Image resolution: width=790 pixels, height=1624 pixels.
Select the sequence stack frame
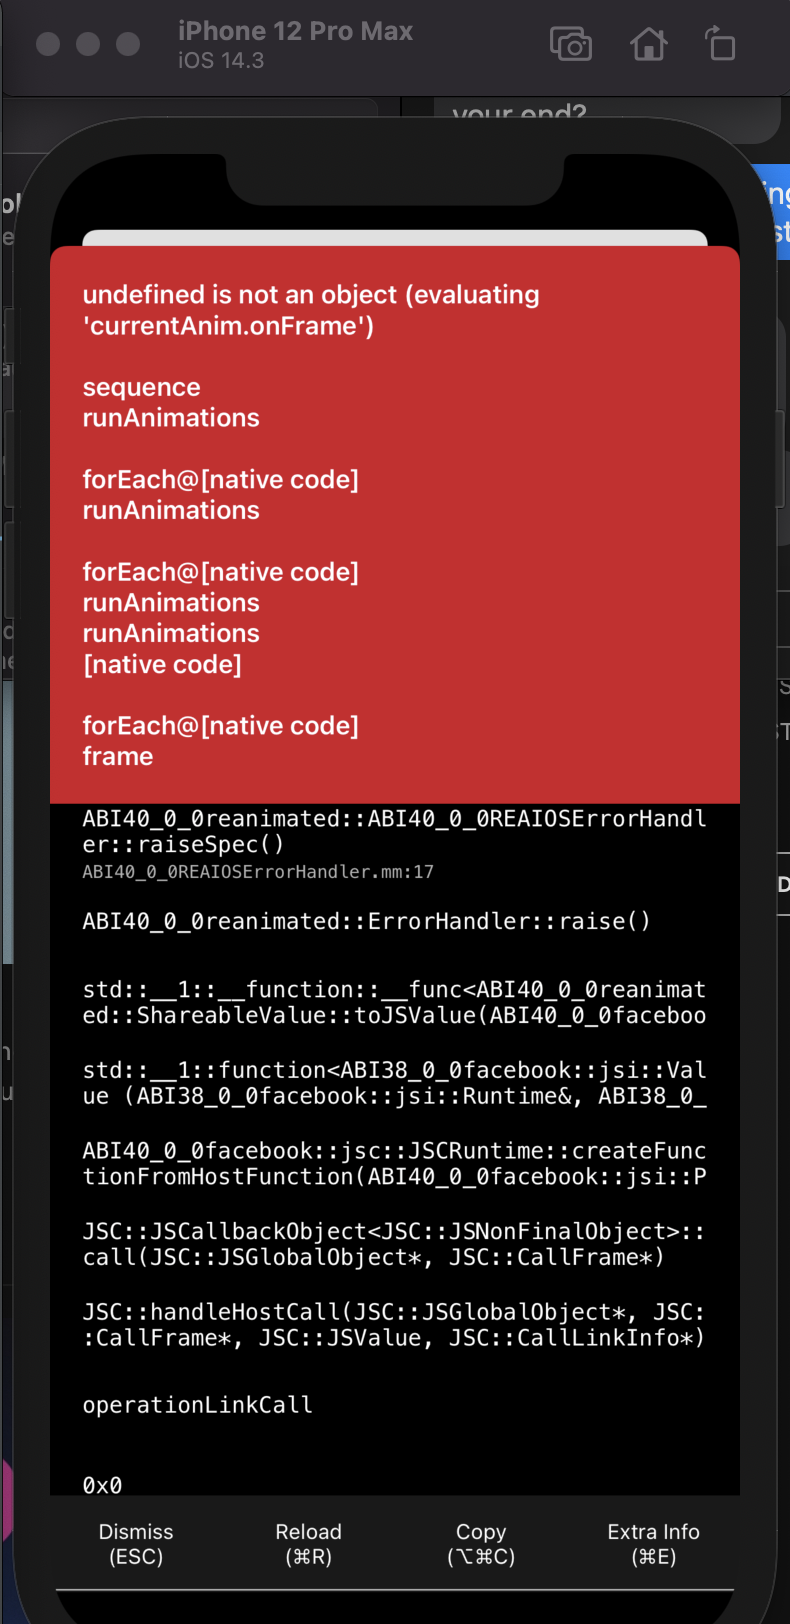(142, 387)
